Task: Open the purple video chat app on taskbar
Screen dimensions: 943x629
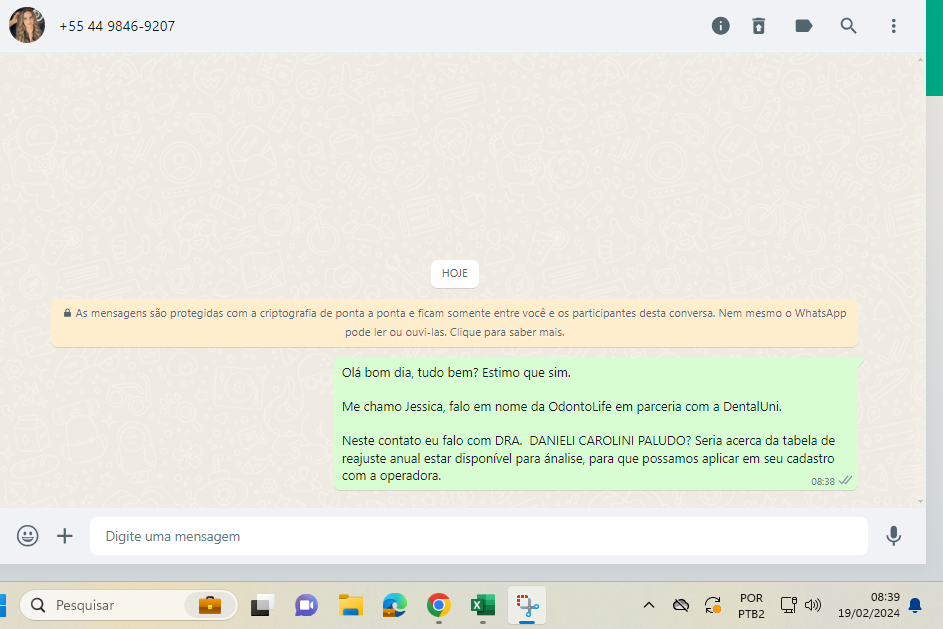Action: (306, 605)
